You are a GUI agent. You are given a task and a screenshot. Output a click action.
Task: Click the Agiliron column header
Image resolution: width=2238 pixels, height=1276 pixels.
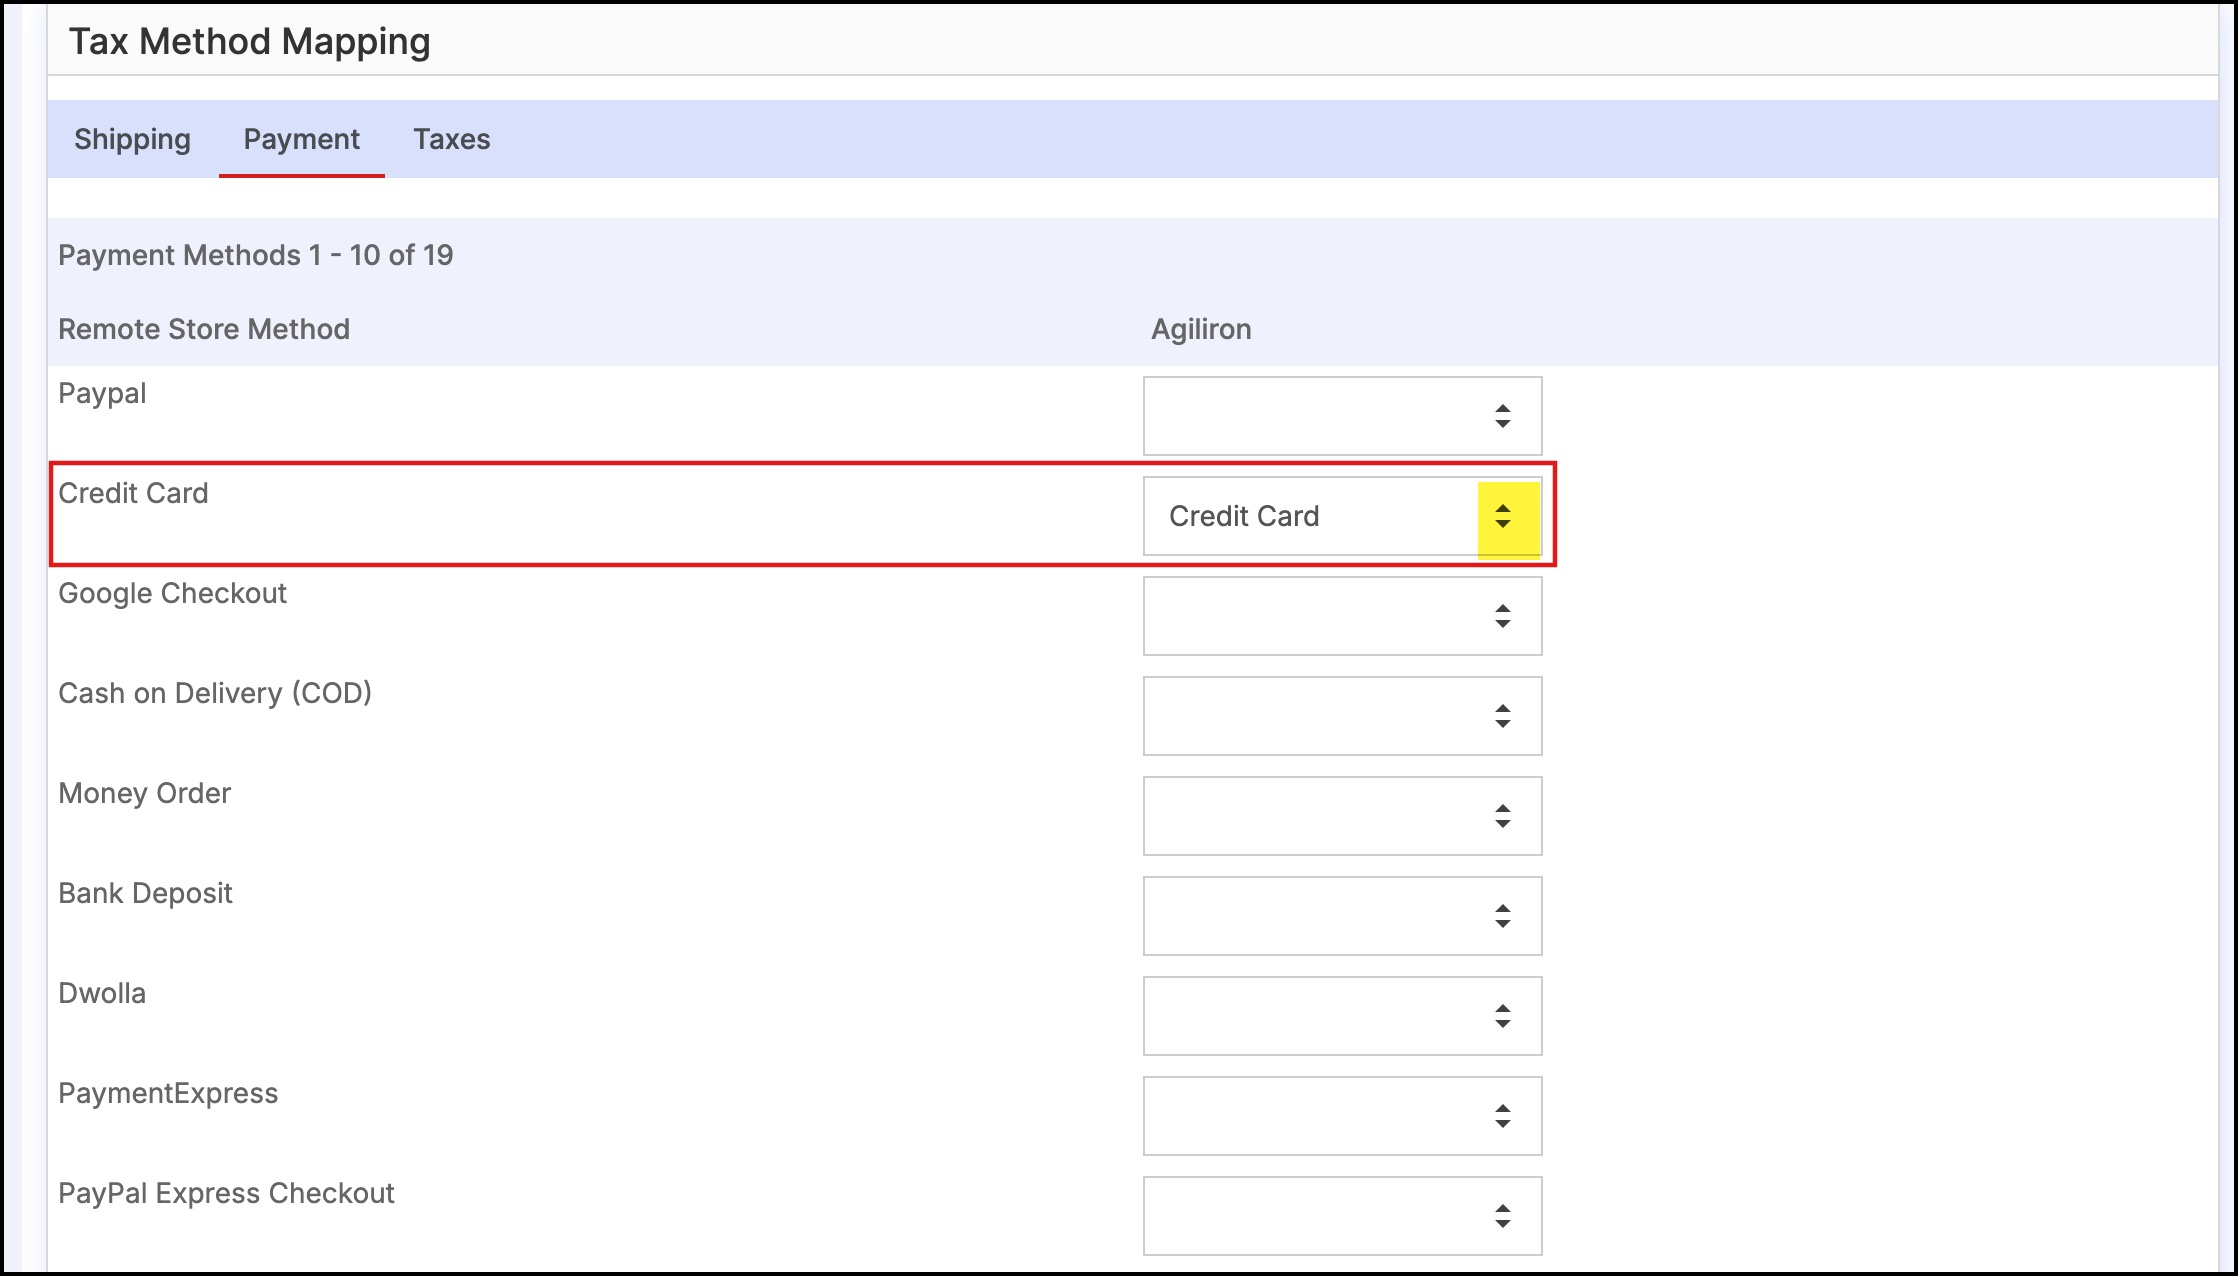click(1201, 329)
